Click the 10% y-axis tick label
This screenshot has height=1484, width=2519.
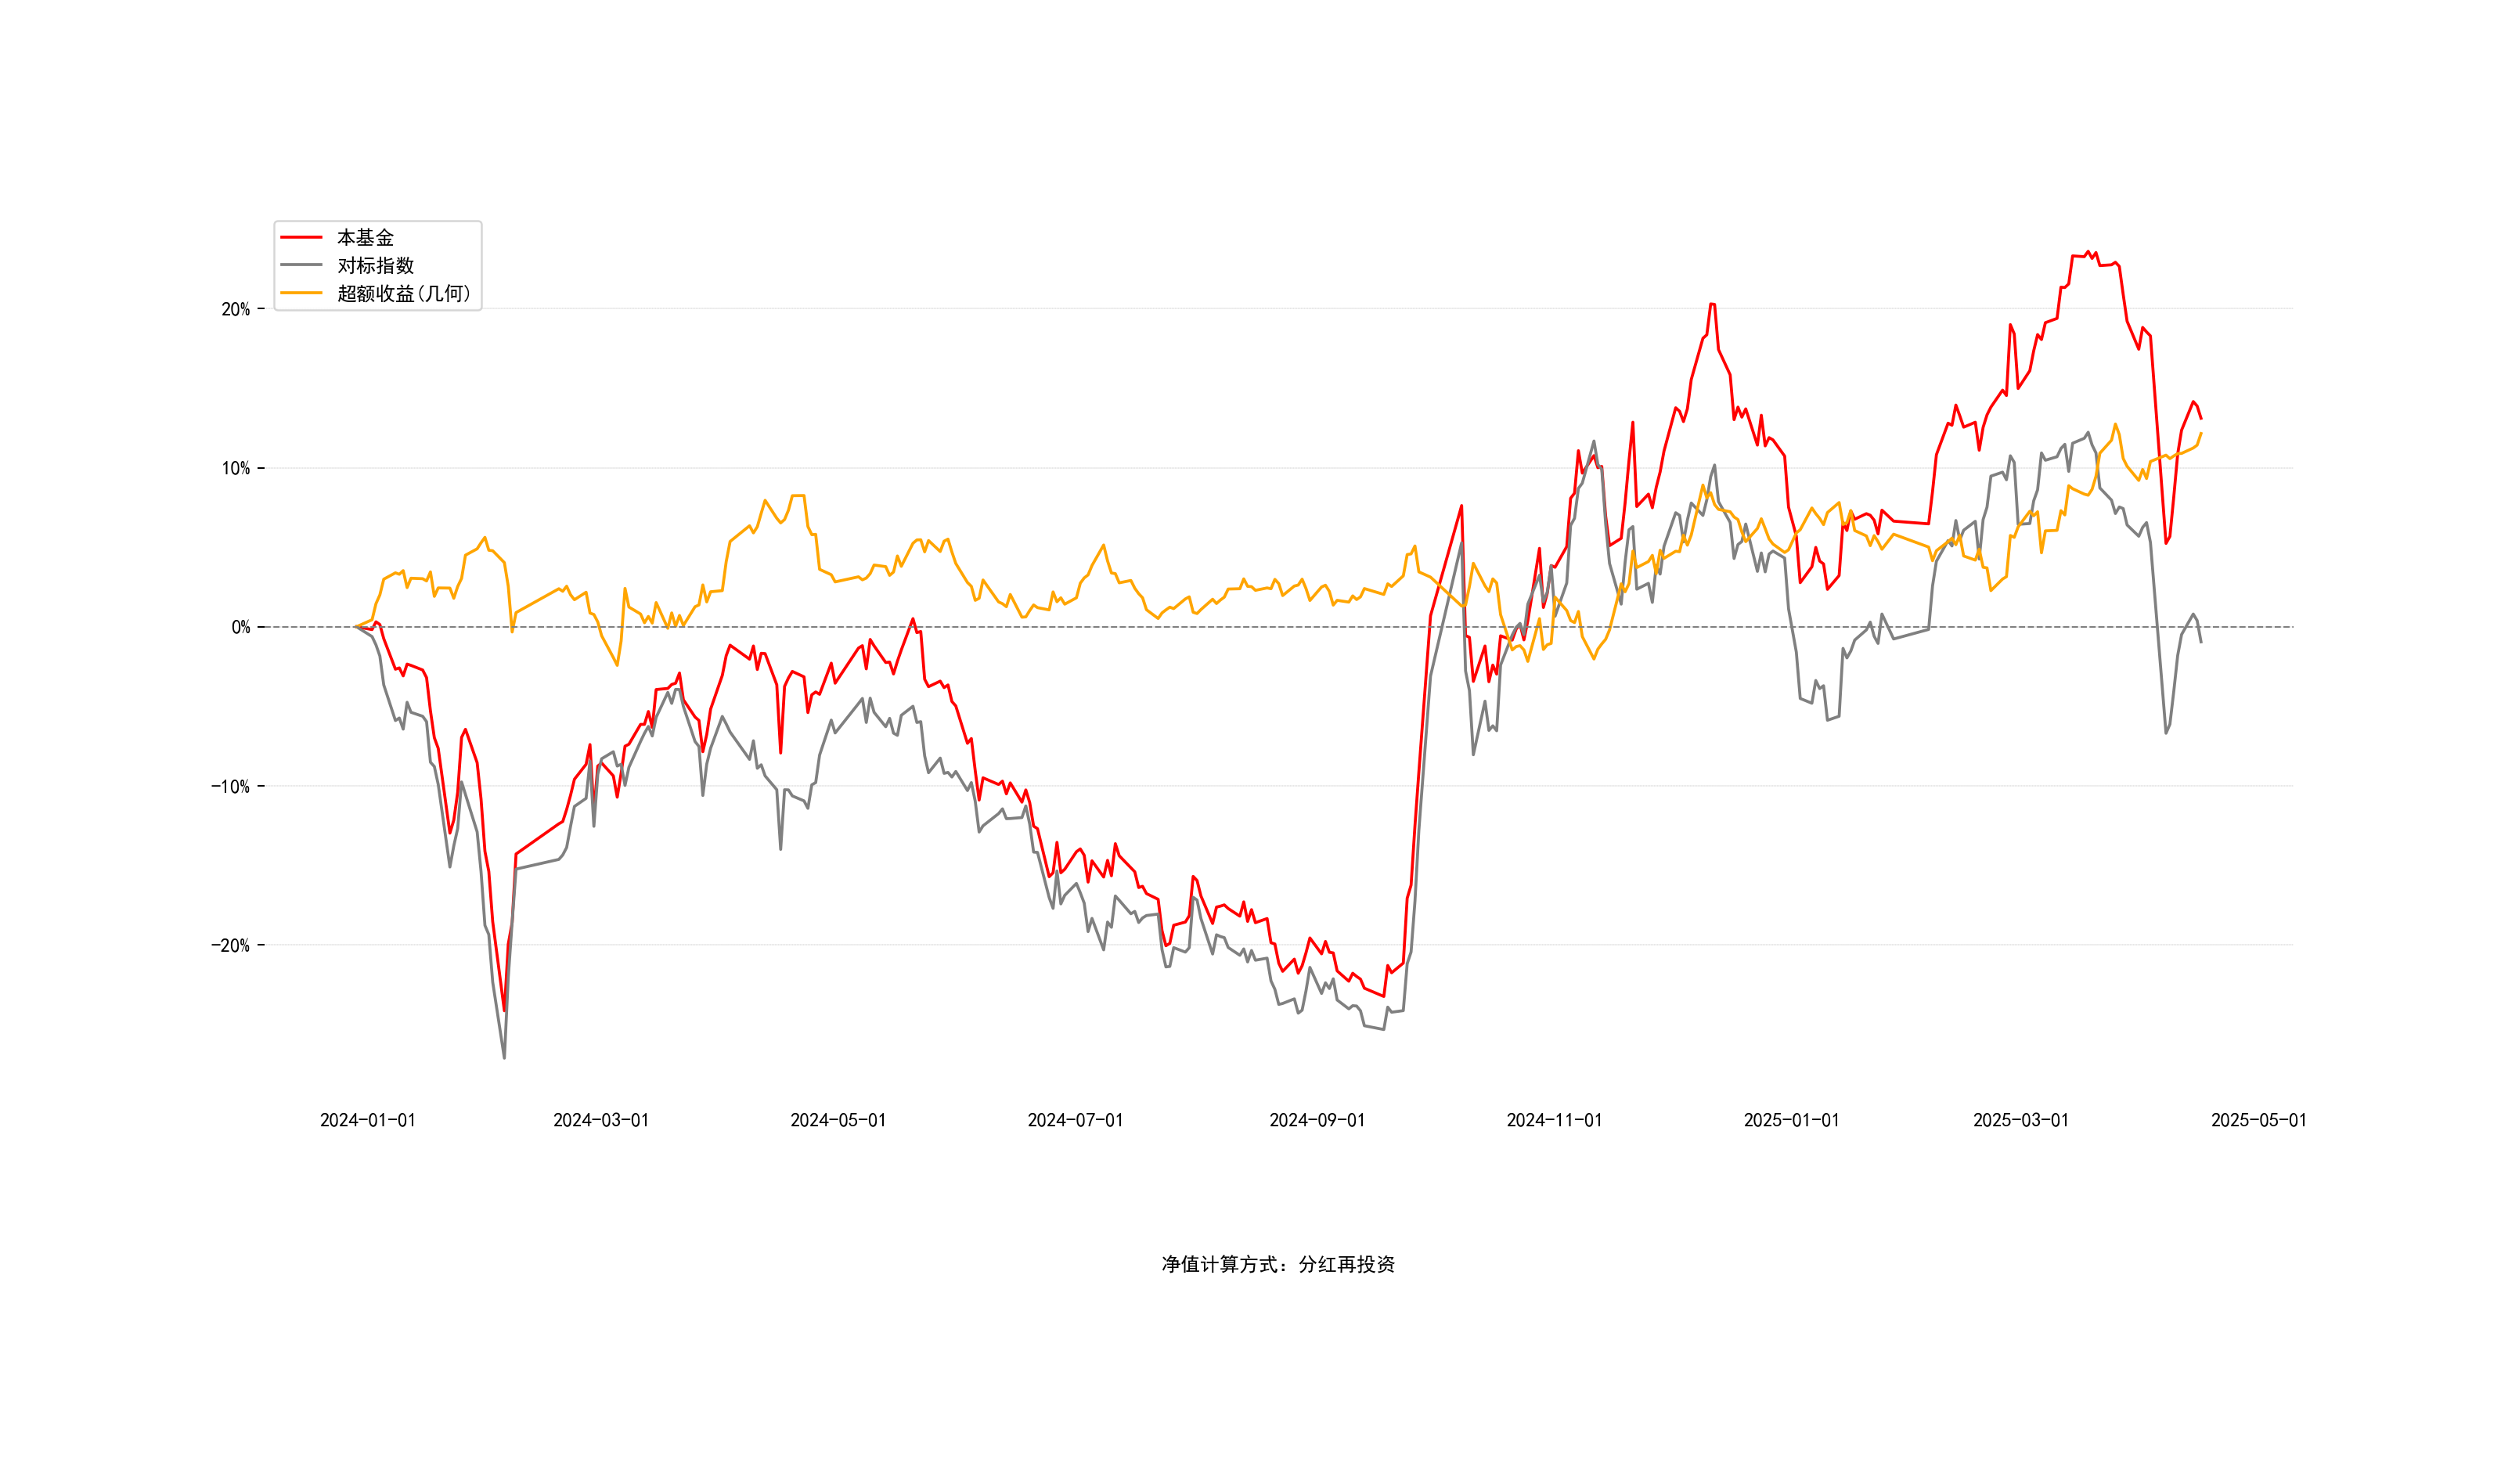tap(236, 469)
